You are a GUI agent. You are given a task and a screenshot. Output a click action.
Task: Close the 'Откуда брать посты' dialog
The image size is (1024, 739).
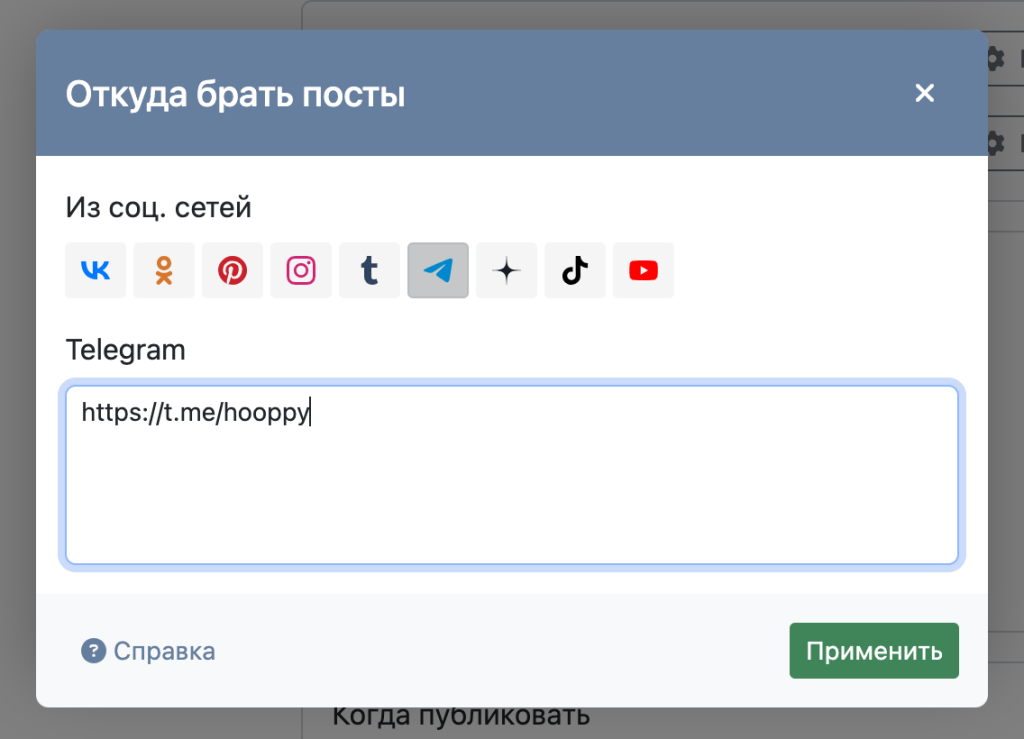click(x=925, y=93)
